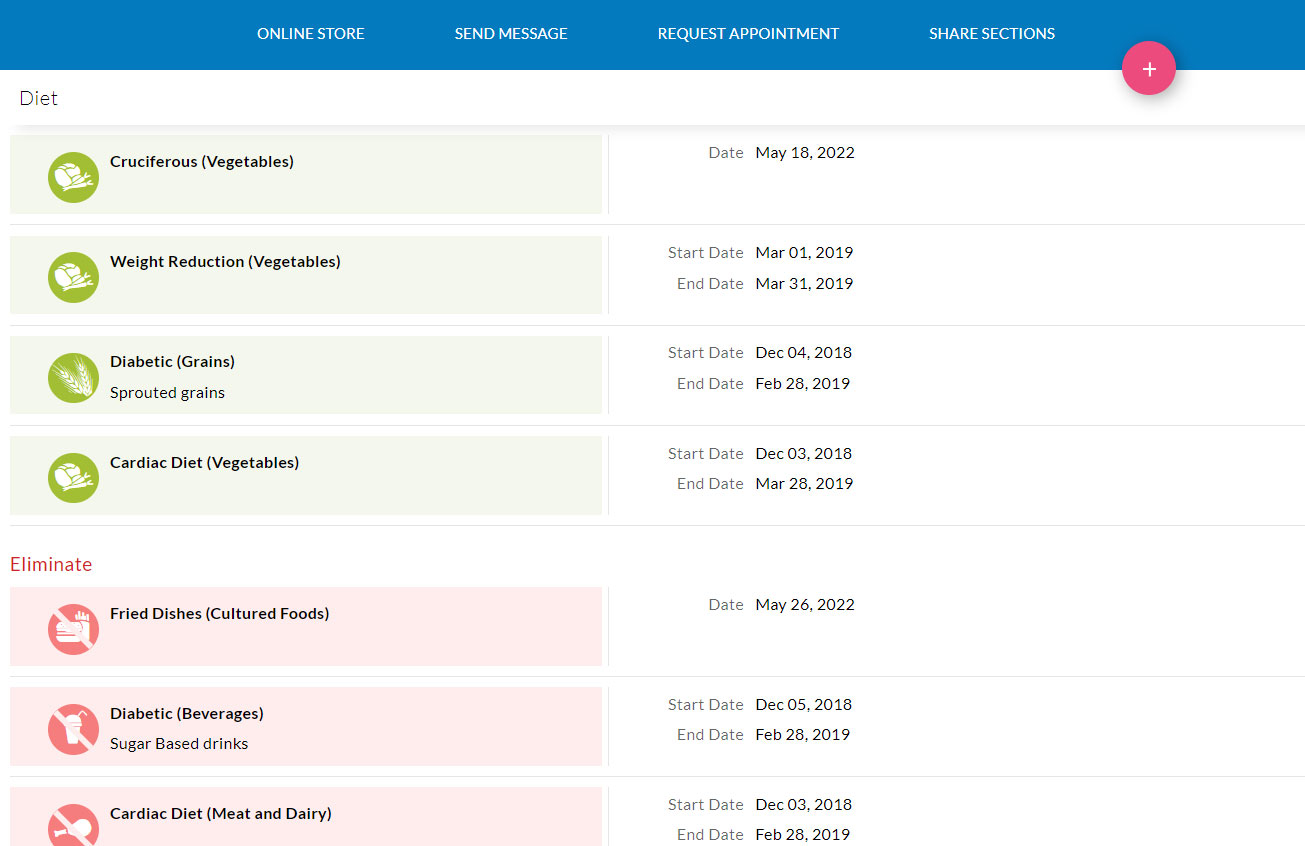Select the Diabetic beverages eliminate icon
Screen dimensions: 1305x846
pyautogui.click(x=73, y=729)
